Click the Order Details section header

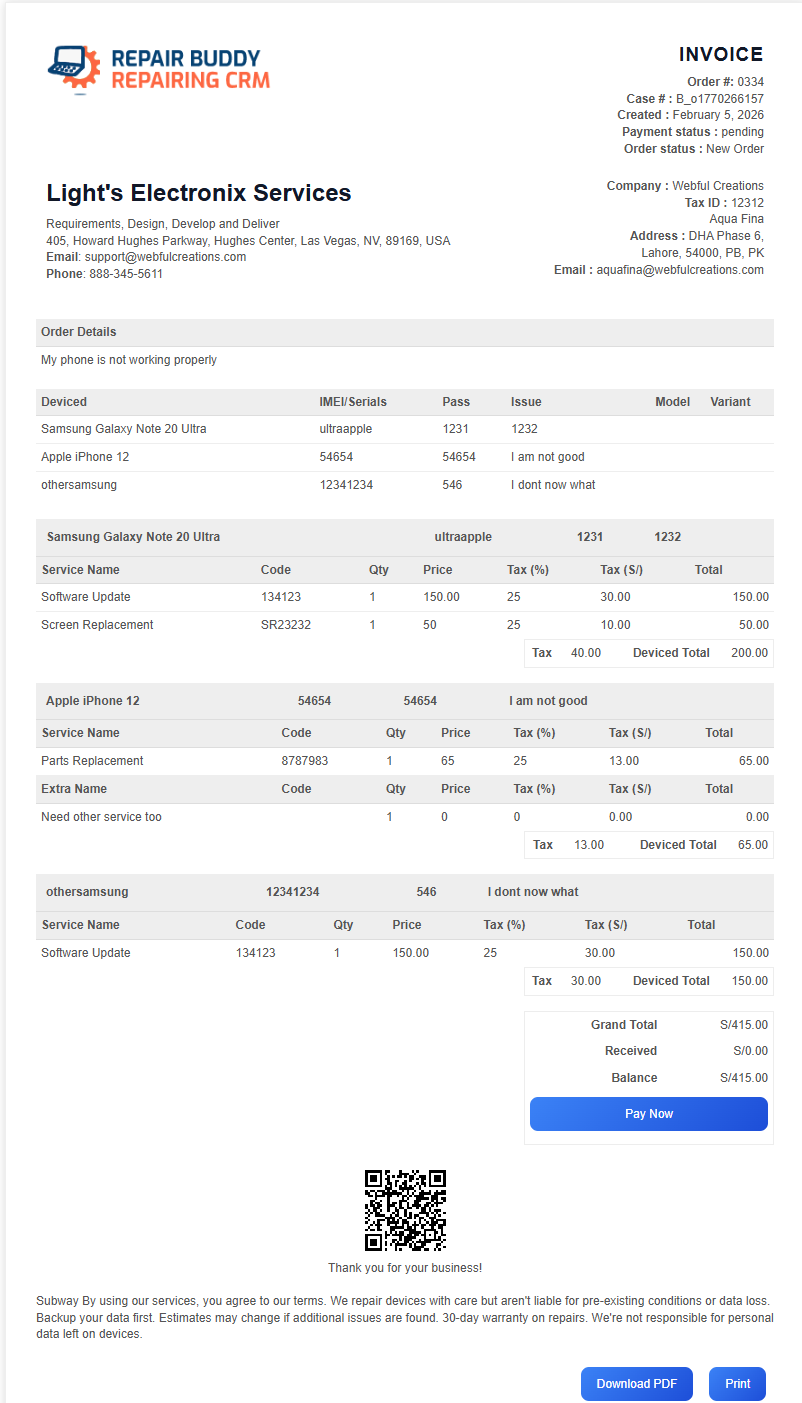tap(79, 332)
